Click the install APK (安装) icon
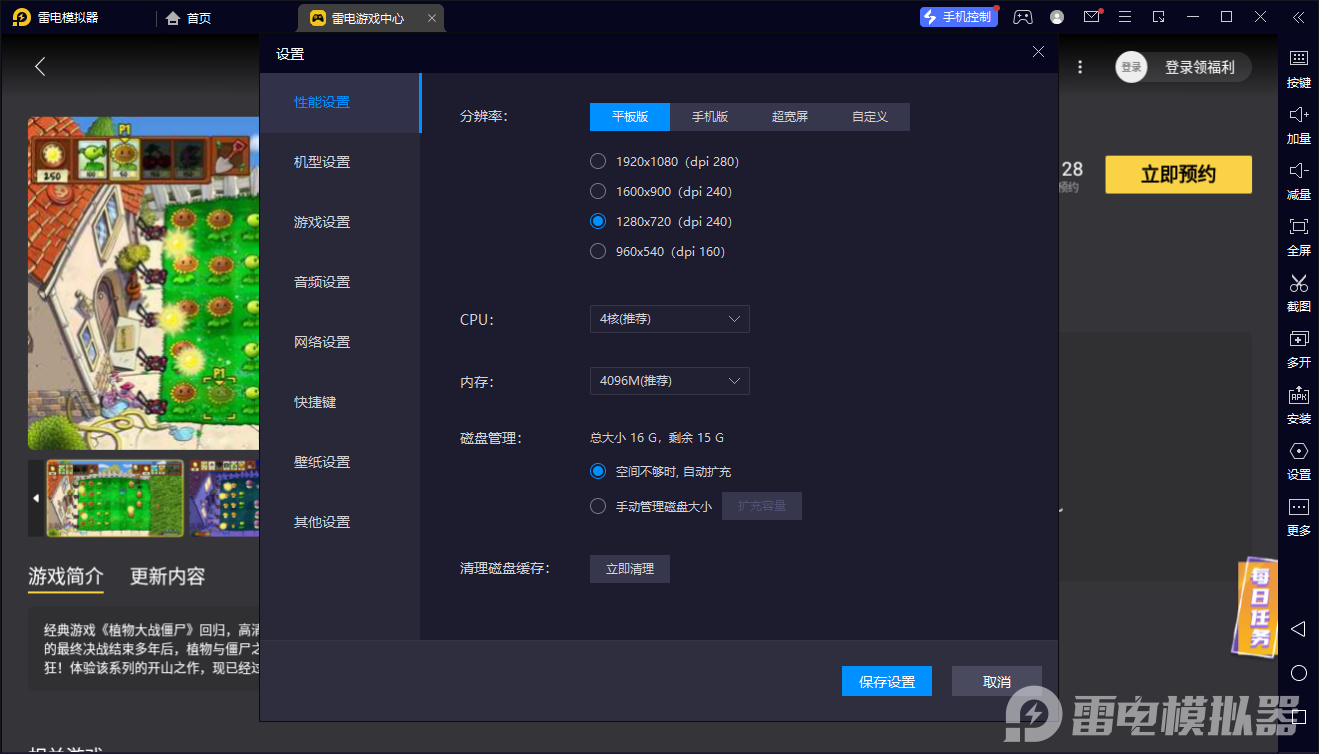The width and height of the screenshot is (1319, 754). (1298, 395)
